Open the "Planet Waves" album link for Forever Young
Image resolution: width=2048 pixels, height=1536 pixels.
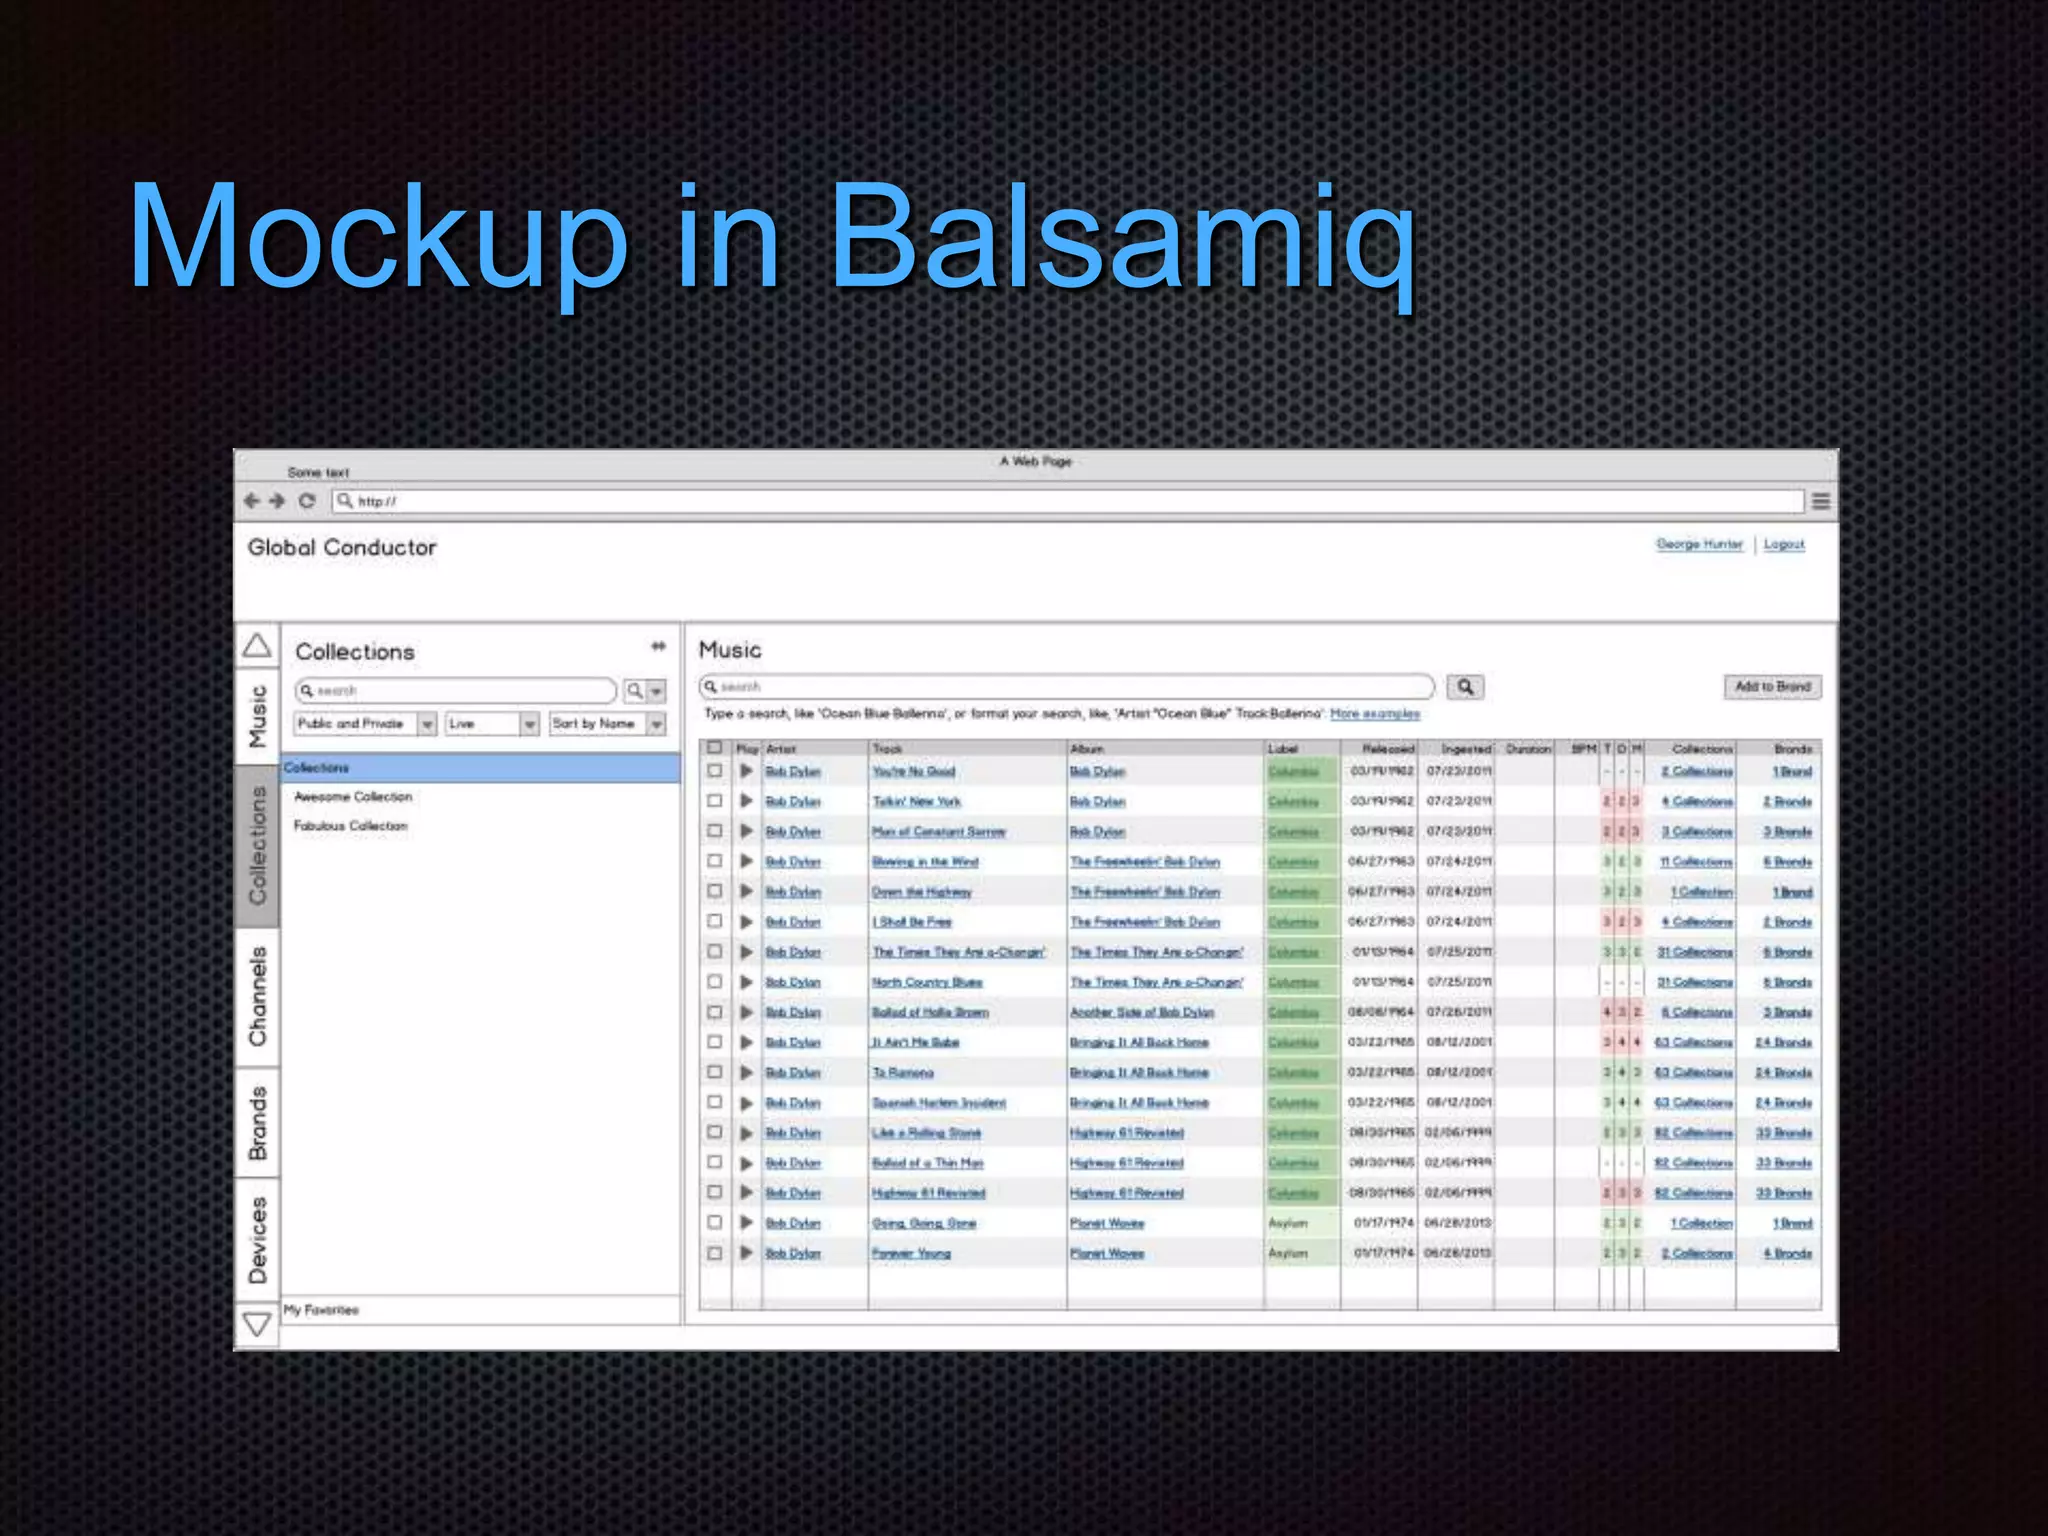(x=1107, y=1253)
